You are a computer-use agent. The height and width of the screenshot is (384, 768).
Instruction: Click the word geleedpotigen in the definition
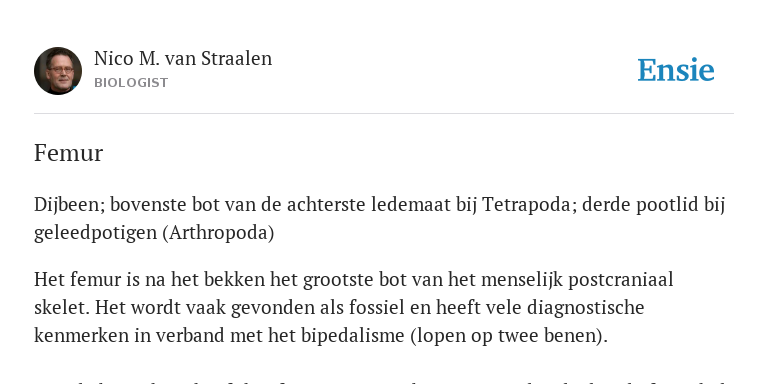pos(96,233)
